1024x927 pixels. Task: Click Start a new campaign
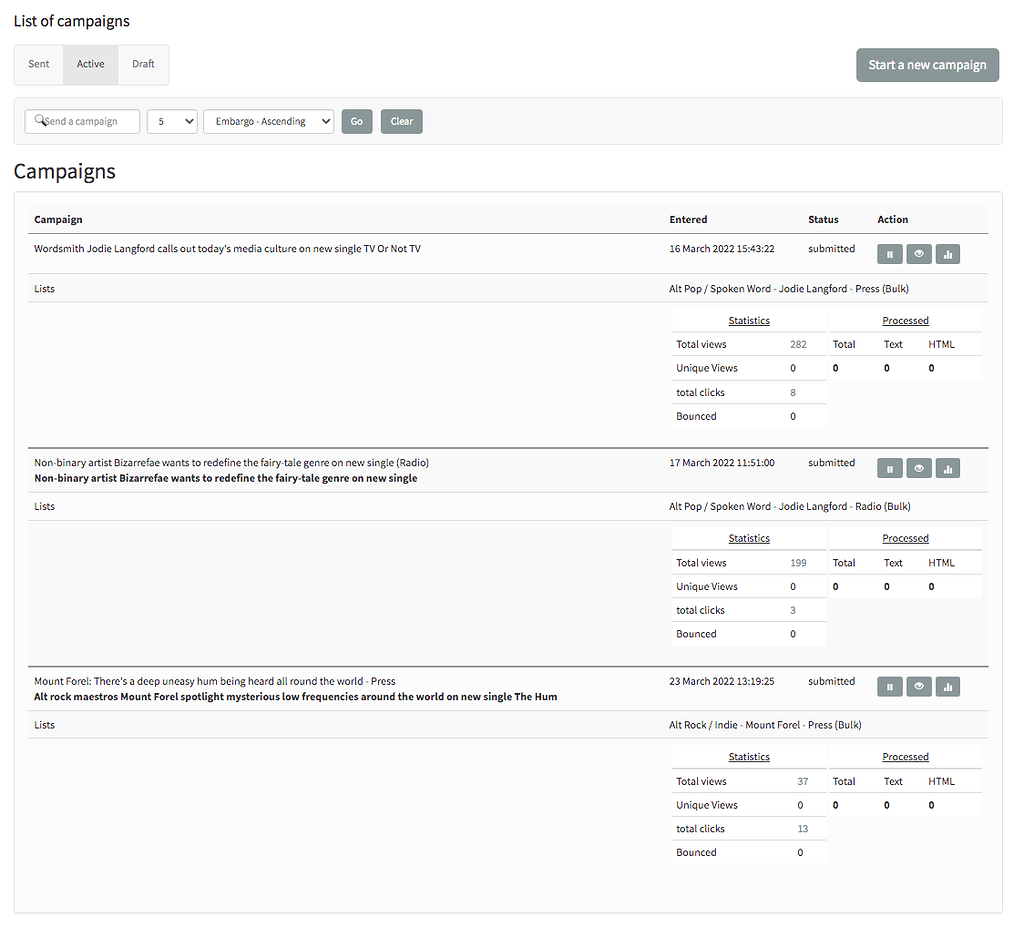coord(927,64)
